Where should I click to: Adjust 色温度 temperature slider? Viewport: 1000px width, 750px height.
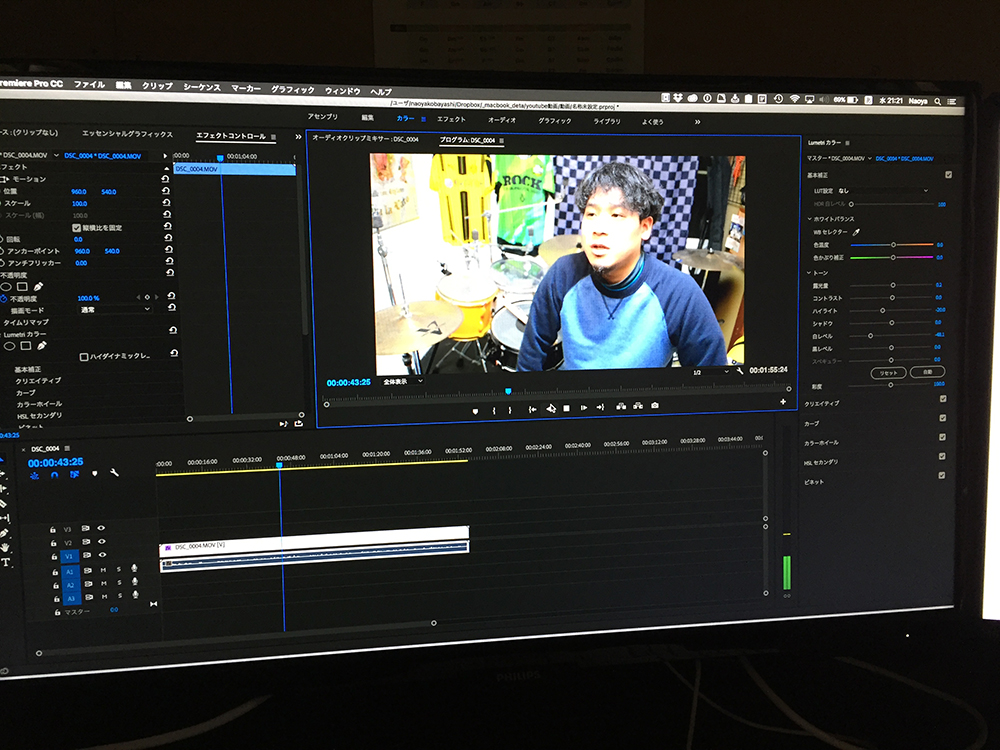(892, 245)
